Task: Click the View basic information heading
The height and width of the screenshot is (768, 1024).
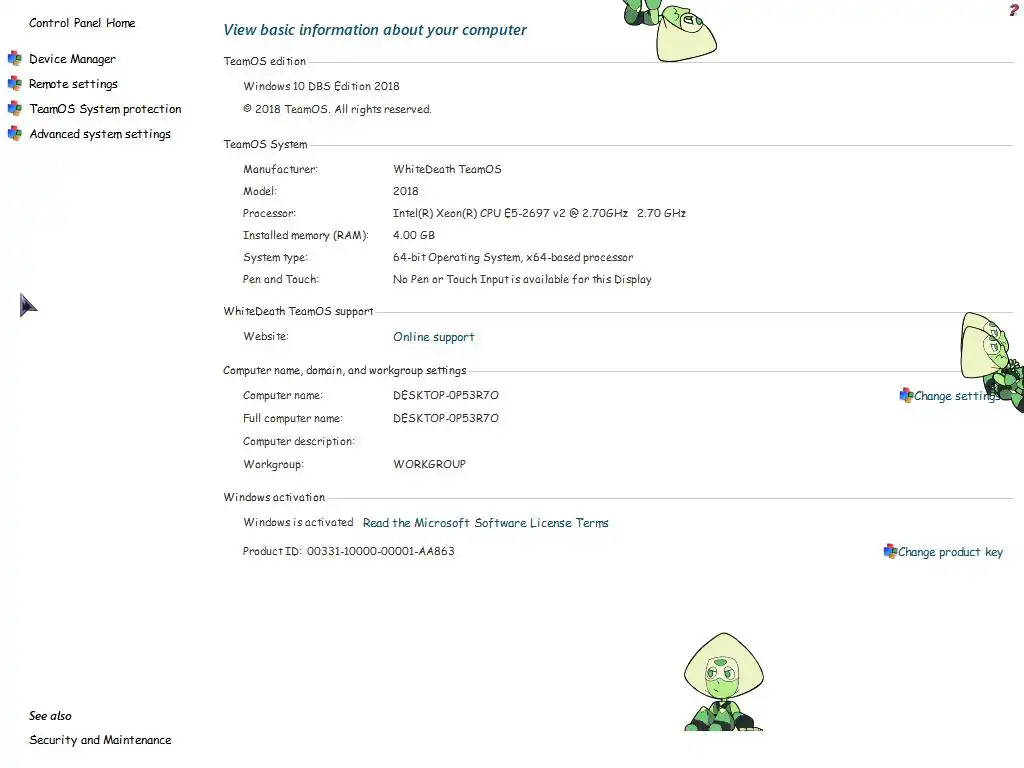Action: pyautogui.click(x=375, y=30)
